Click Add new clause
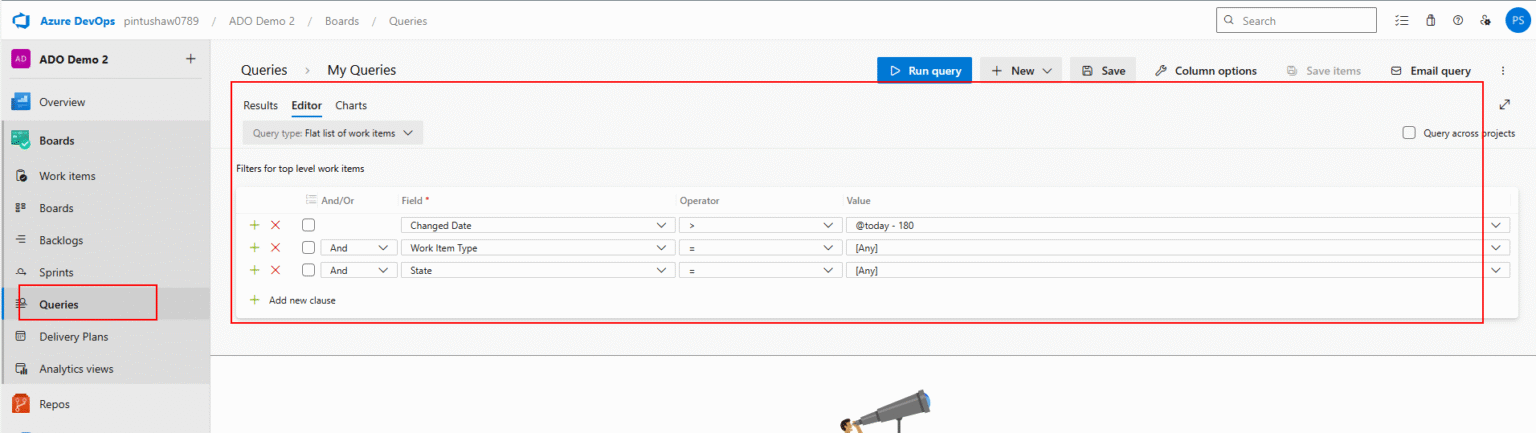Viewport: 1536px width, 433px height. (292, 300)
